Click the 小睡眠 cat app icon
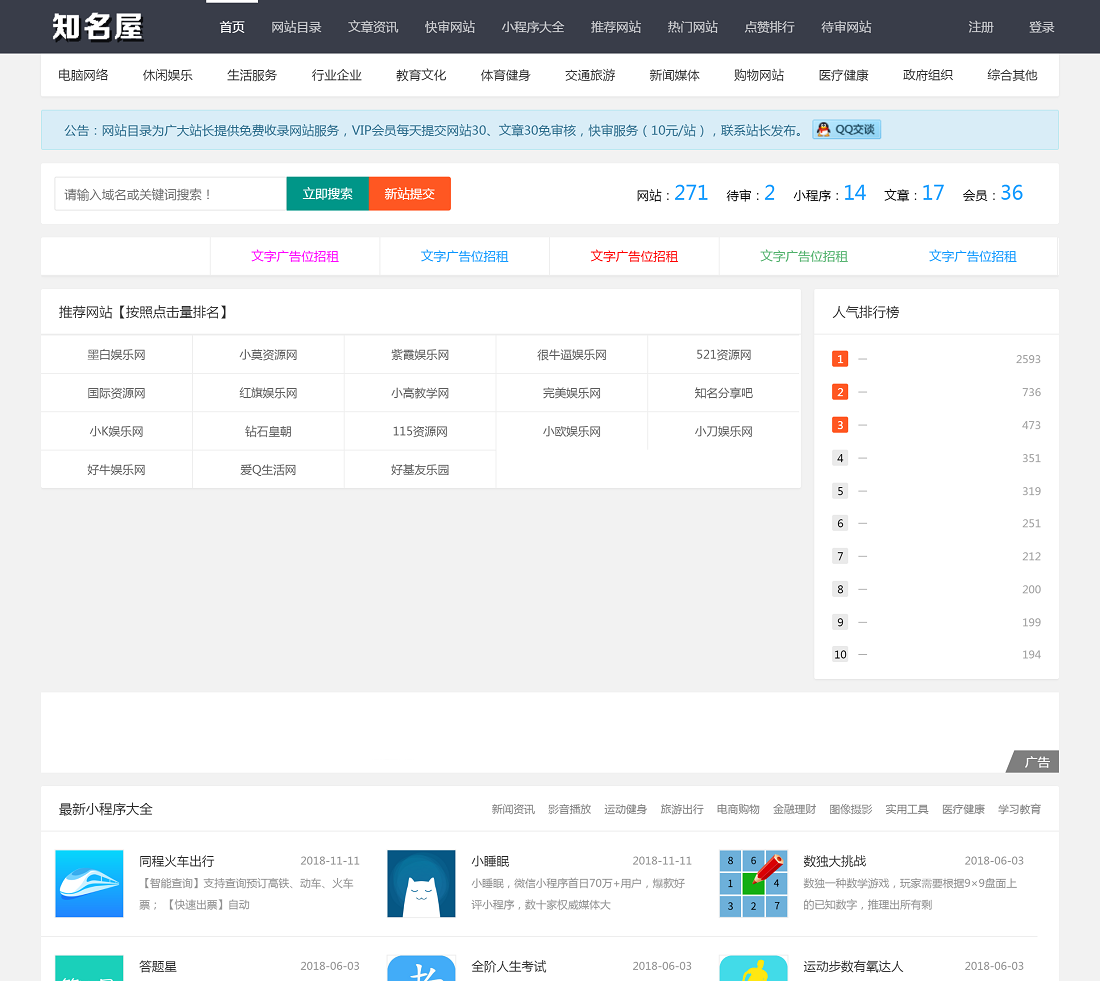 pos(421,883)
